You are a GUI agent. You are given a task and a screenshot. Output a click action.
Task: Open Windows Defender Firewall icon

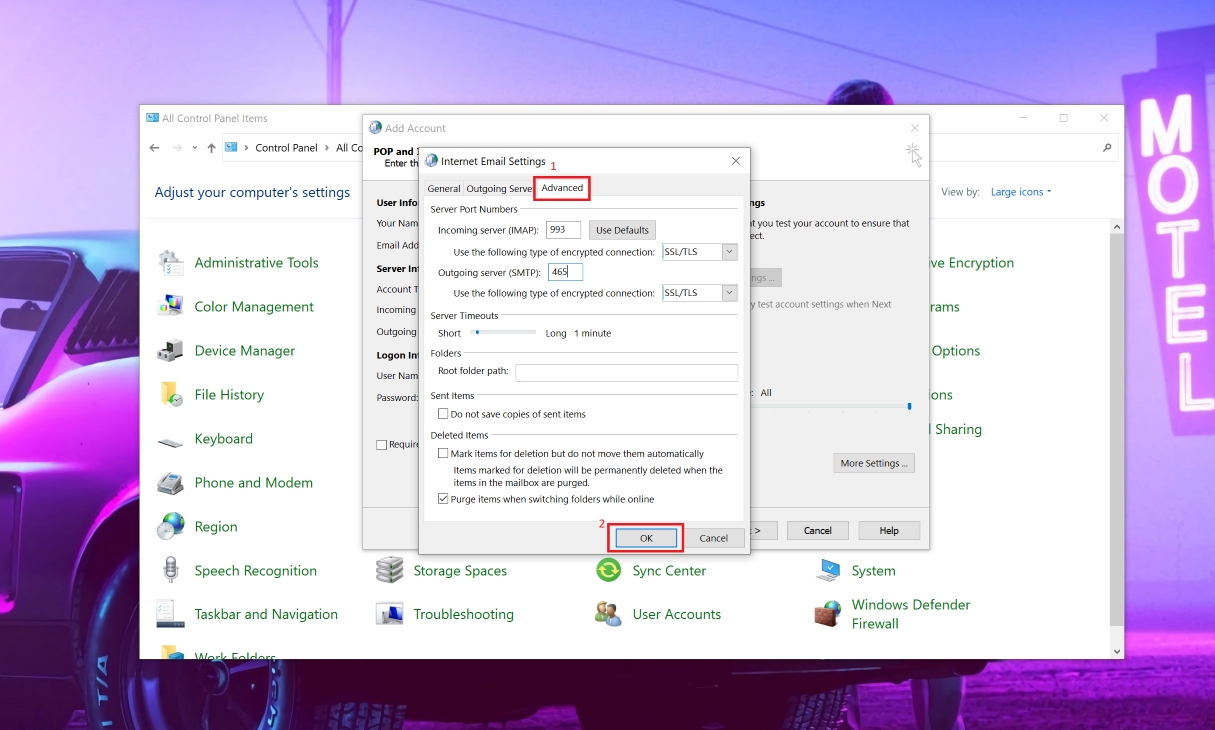point(828,615)
